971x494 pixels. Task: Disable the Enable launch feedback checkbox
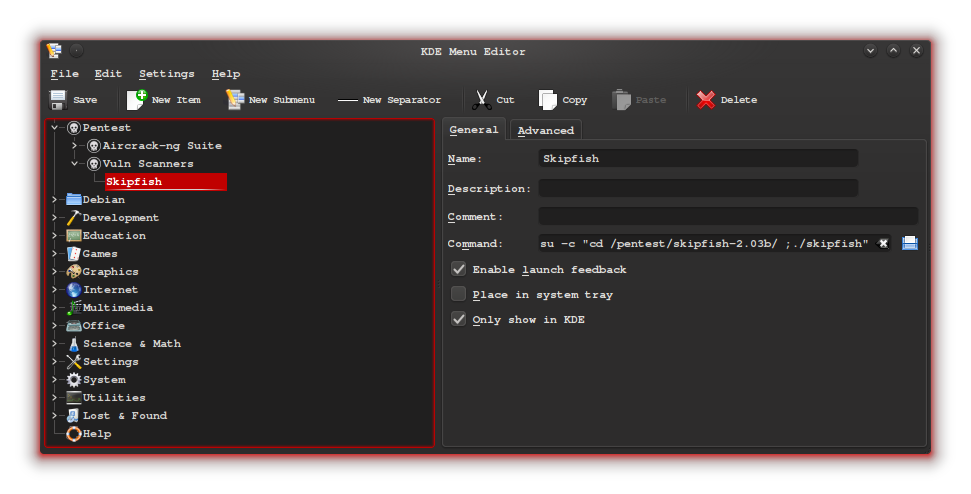click(459, 269)
